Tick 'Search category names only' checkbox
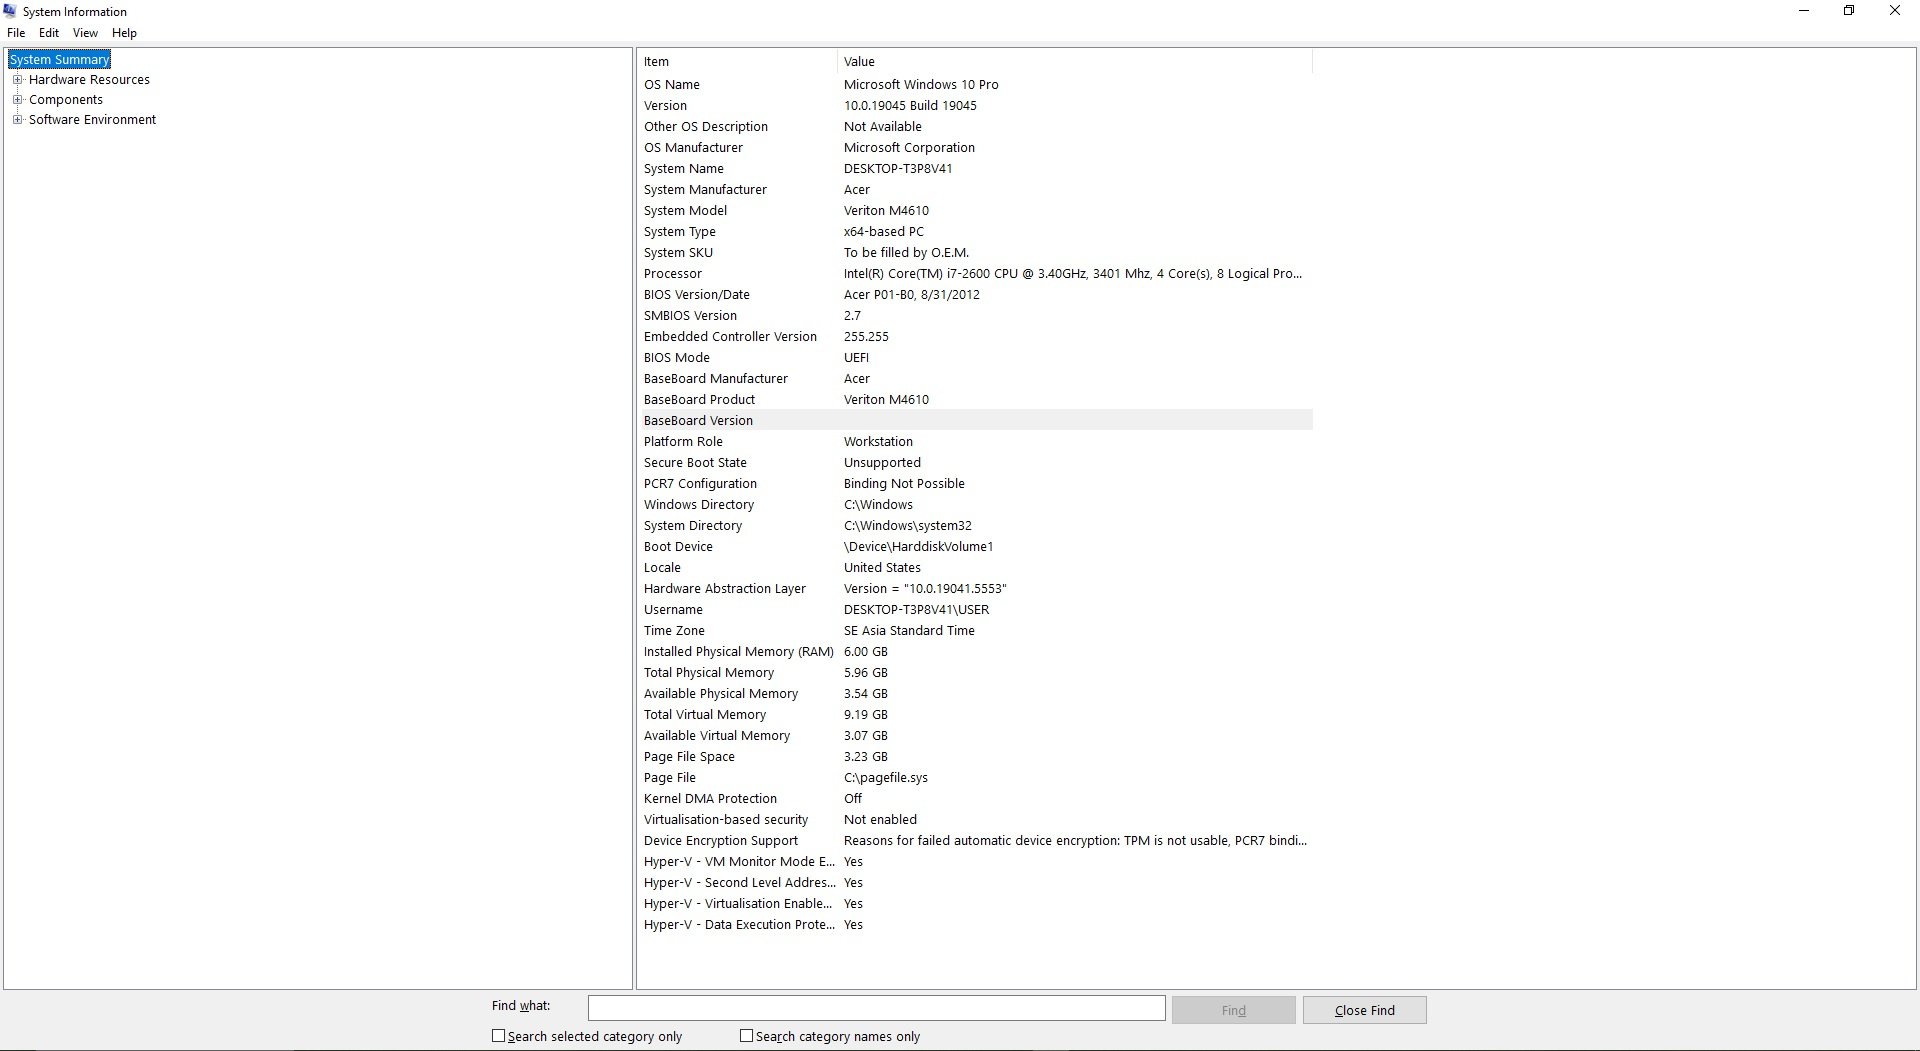 746,1036
